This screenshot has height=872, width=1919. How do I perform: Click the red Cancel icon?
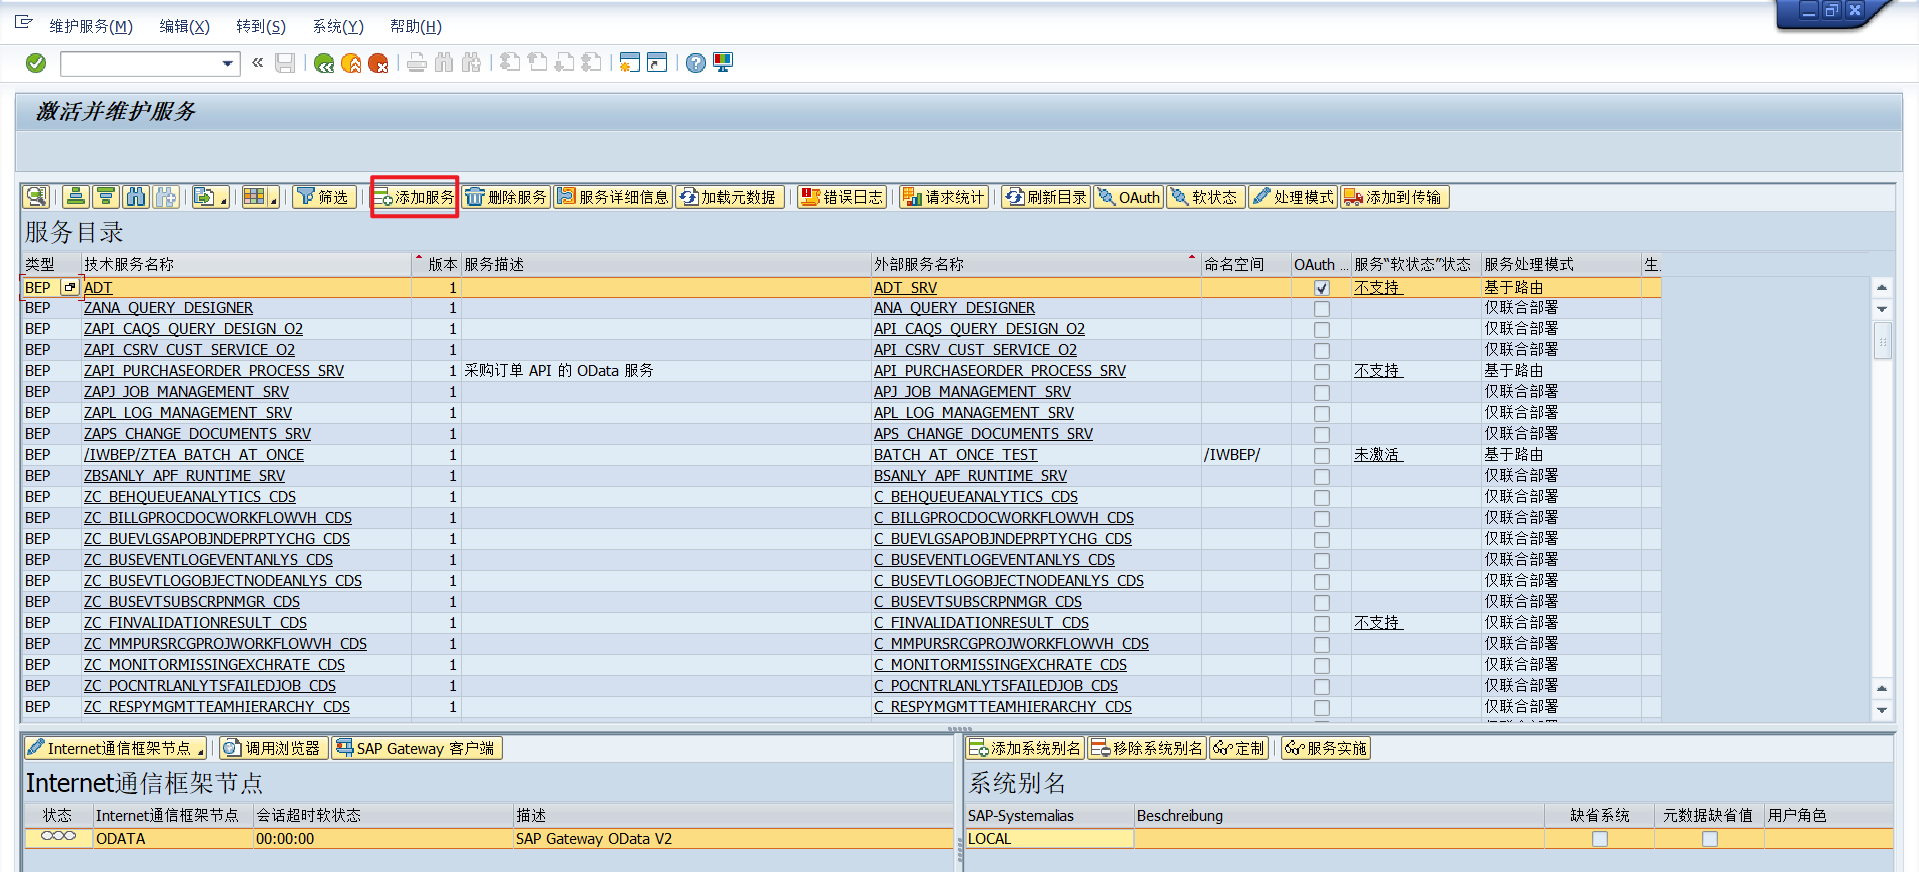378,63
